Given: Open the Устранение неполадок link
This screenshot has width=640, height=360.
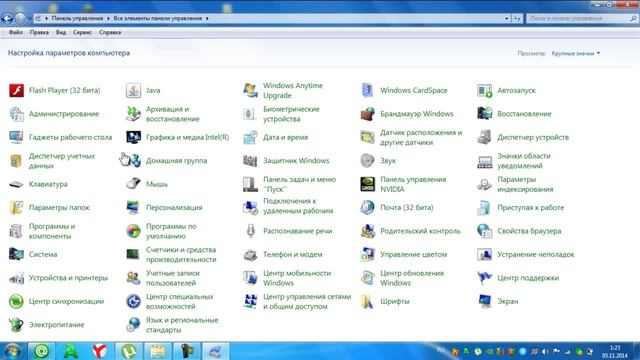Looking at the screenshot, I should pos(536,254).
